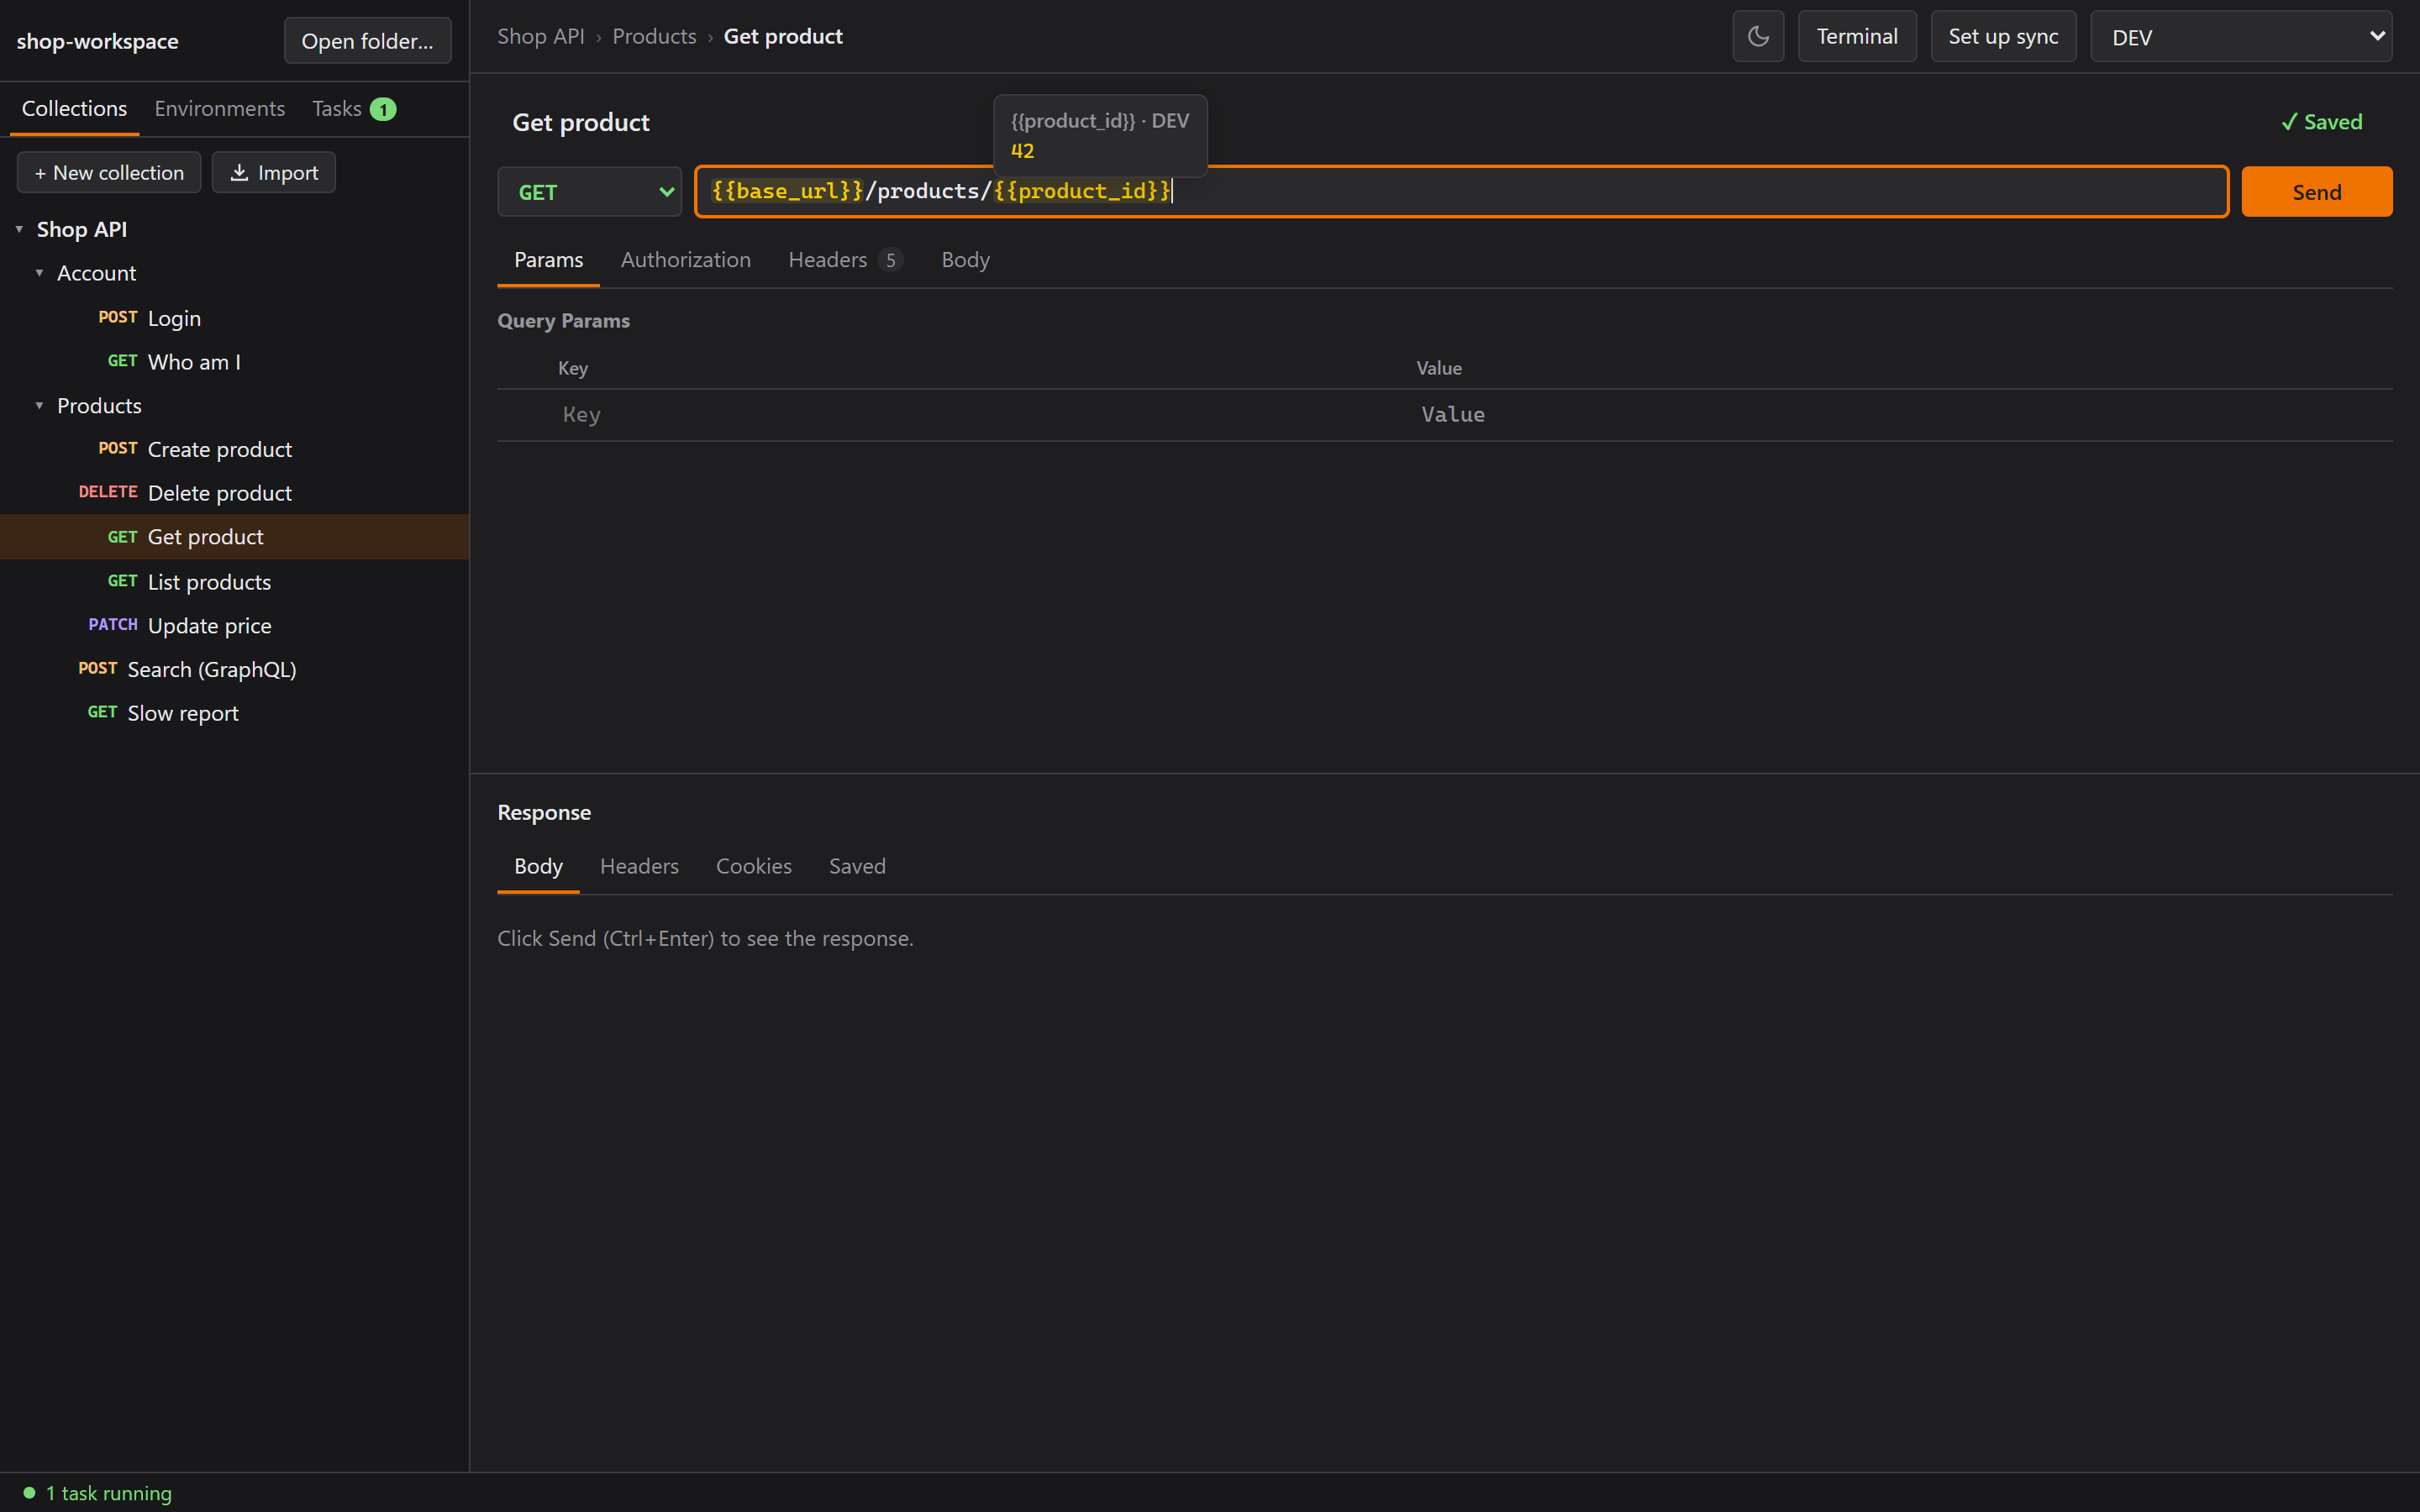The height and width of the screenshot is (1512, 2420).
Task: Show the response Cookies tab
Action: click(x=753, y=866)
